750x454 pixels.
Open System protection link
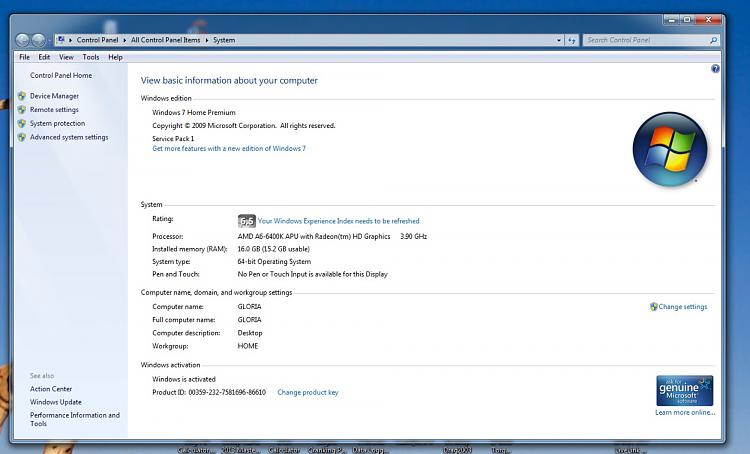coord(57,123)
